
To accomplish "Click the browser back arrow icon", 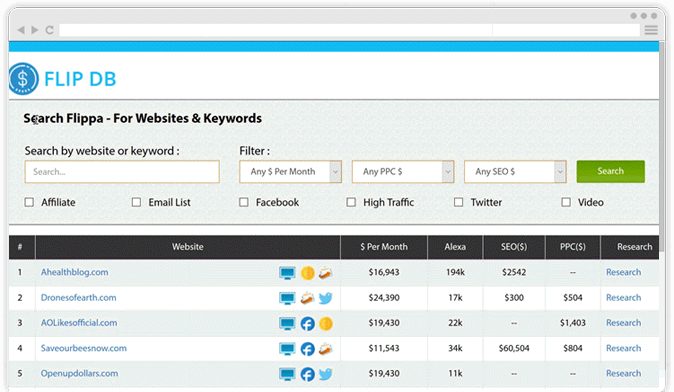I will [x=21, y=30].
